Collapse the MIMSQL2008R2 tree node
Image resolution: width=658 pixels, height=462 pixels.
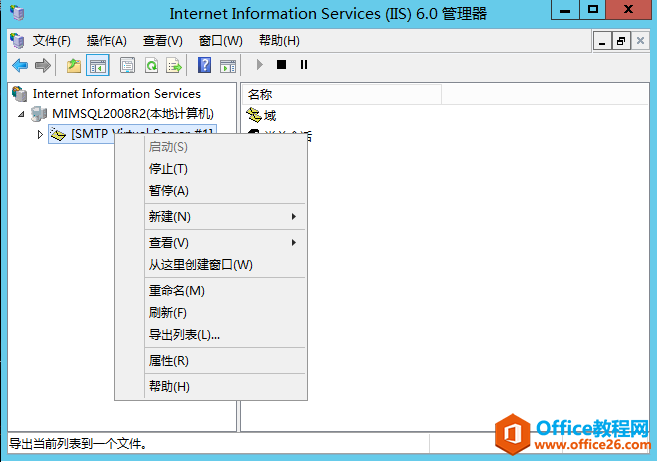coord(21,114)
